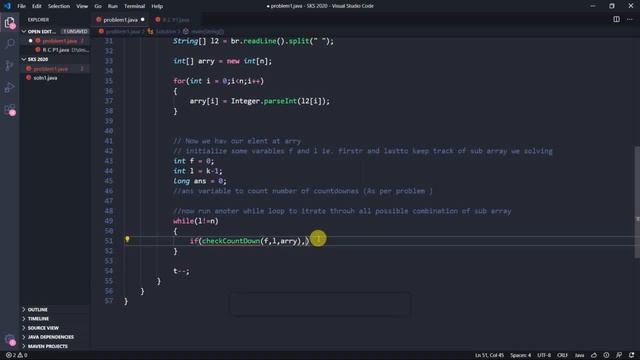This screenshot has width=640, height=360.
Task: Open the Source Control view
Action: click(x=9, y=65)
